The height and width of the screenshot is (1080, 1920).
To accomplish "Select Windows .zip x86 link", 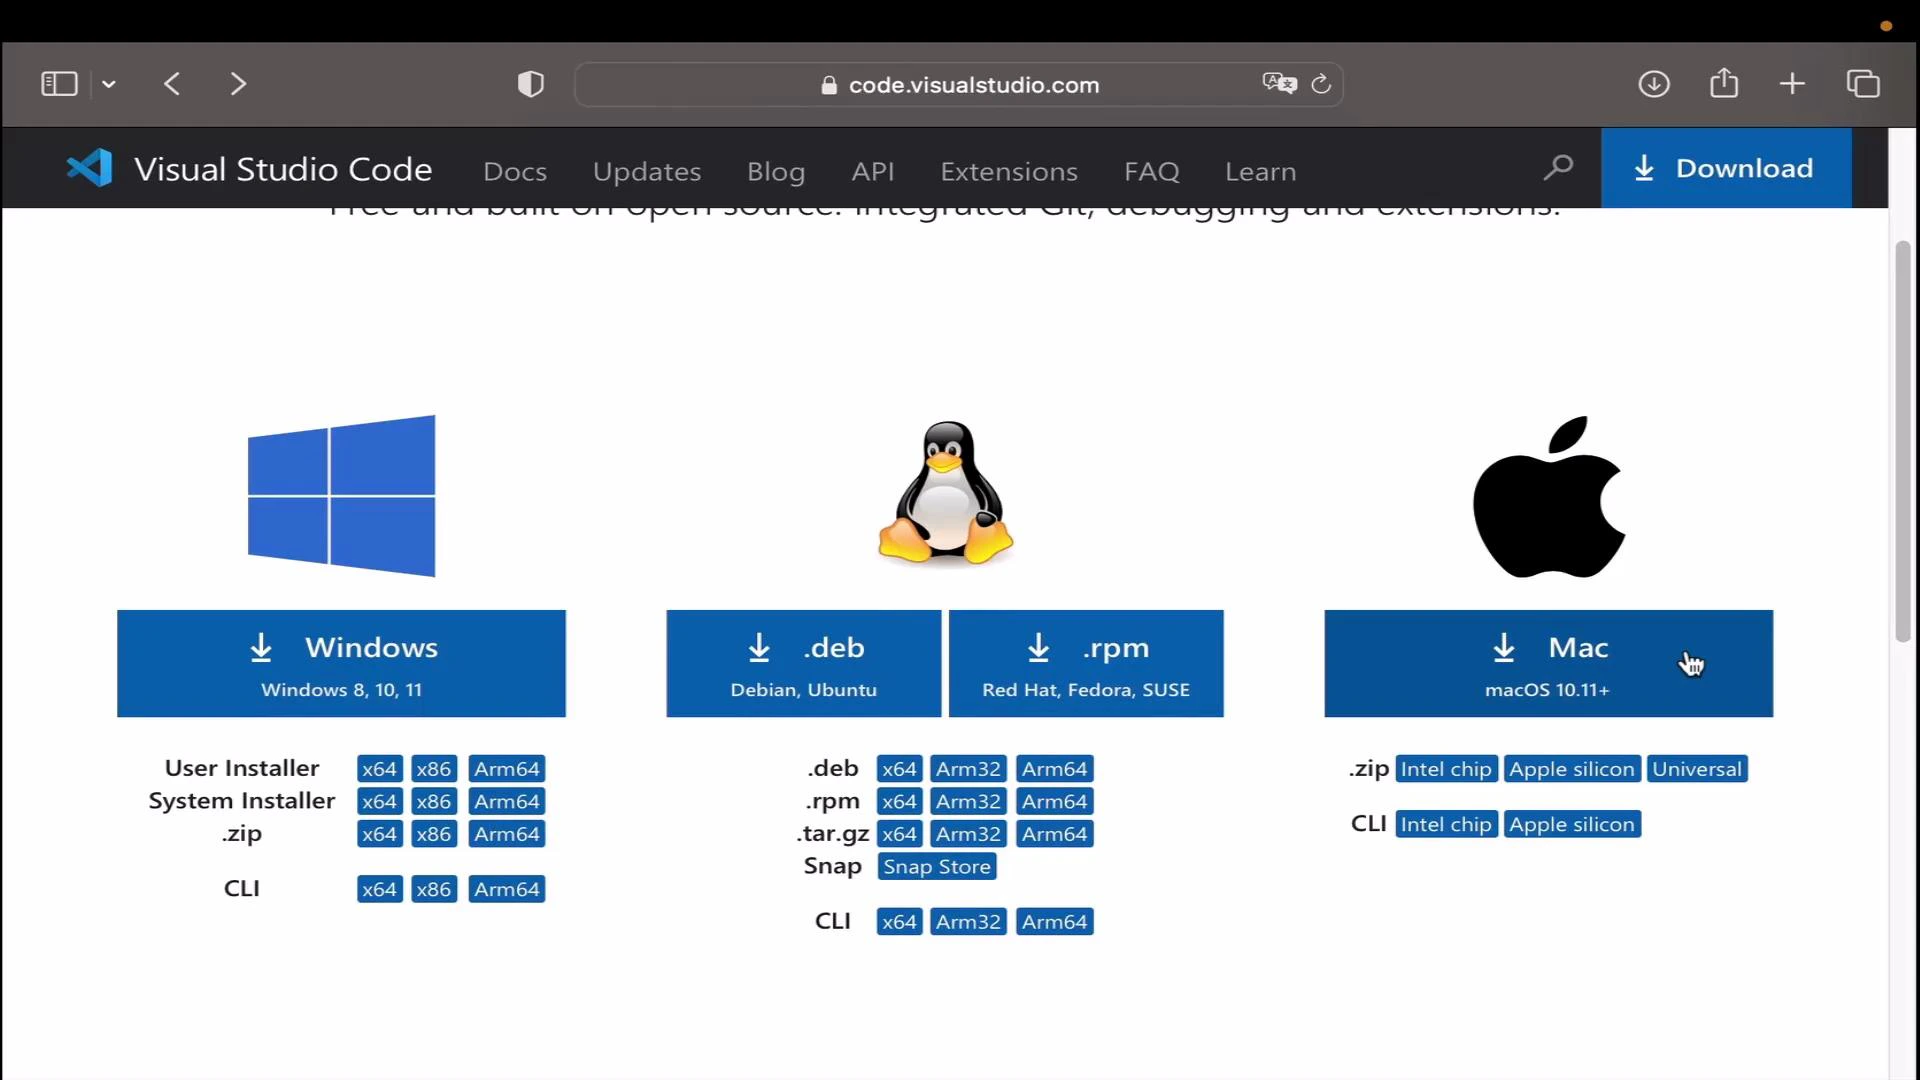I will pos(434,834).
